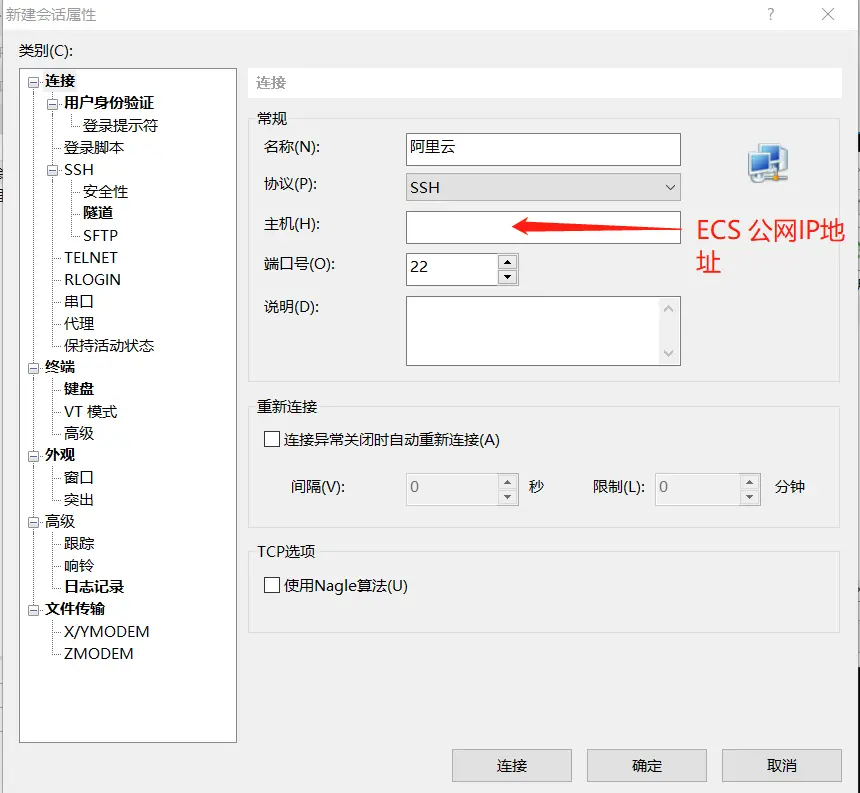Image resolution: width=860 pixels, height=793 pixels.
Task: Select 响铃 tree item
Action: coord(79,565)
